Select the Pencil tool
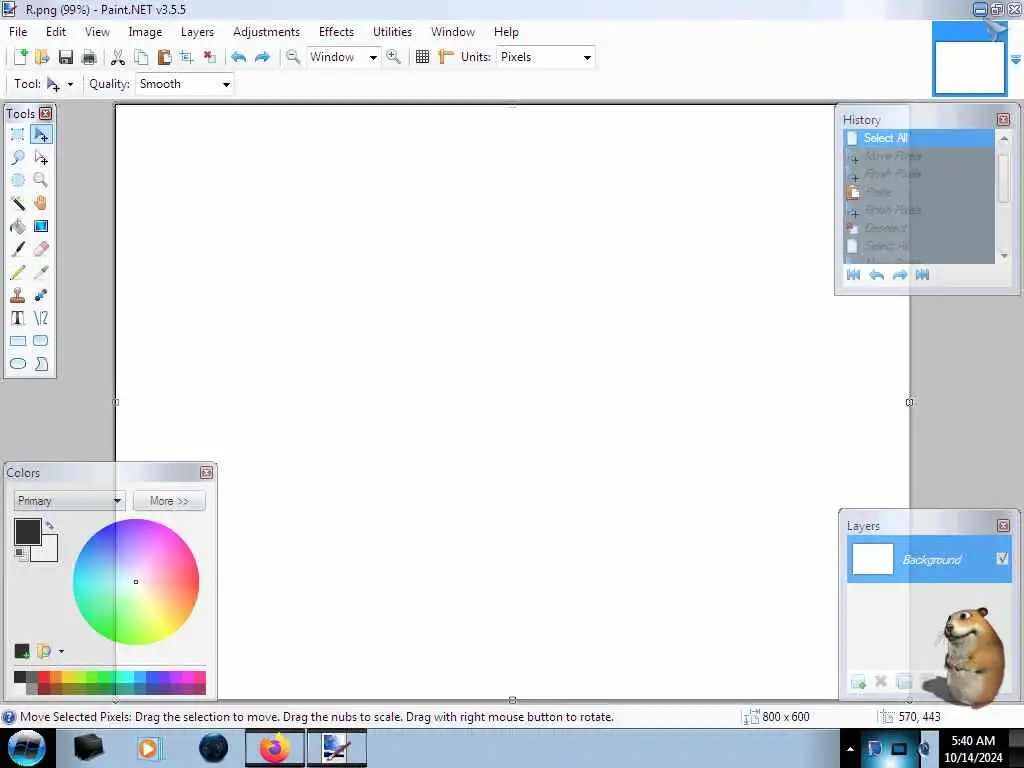This screenshot has height=768, width=1024. (x=18, y=272)
